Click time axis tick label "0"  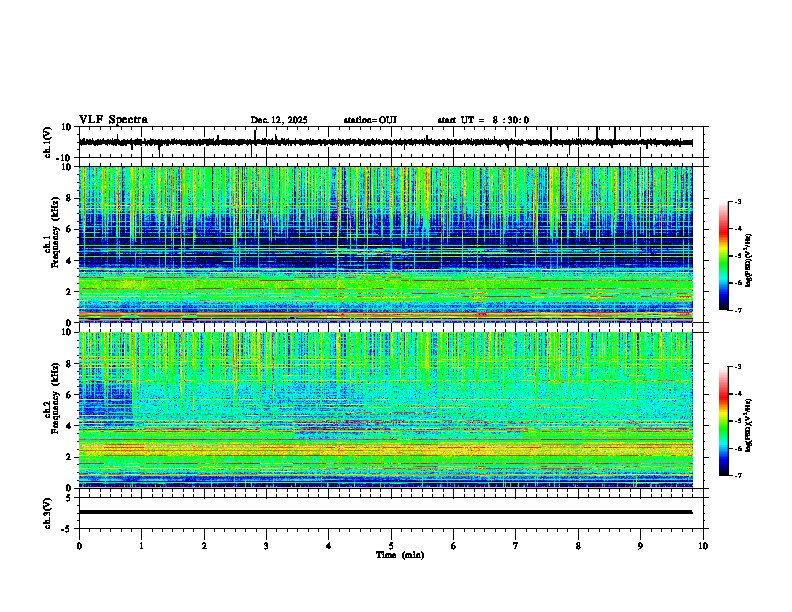coord(79,546)
